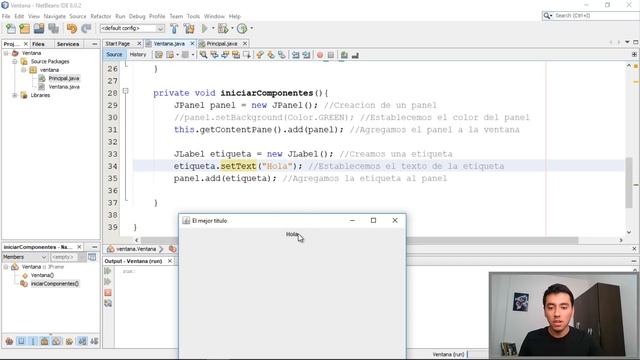Viewport: 640px width, 360px height.
Task: Toggle Show Non-Public Members filter in Navigator
Action: (45, 341)
